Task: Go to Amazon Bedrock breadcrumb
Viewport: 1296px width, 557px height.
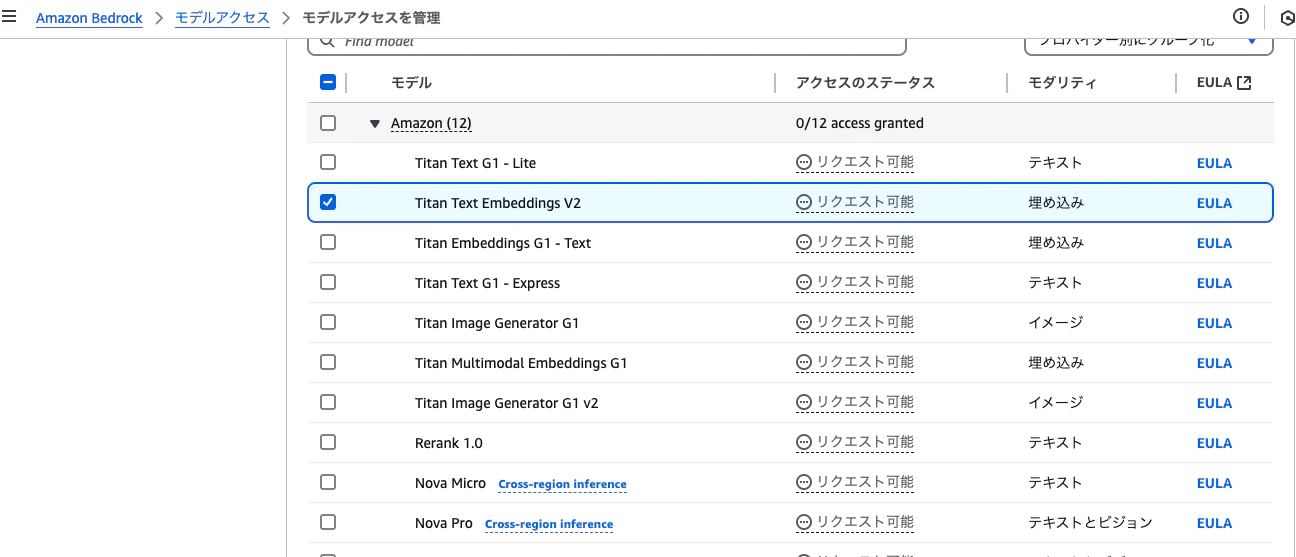Action: pos(90,18)
